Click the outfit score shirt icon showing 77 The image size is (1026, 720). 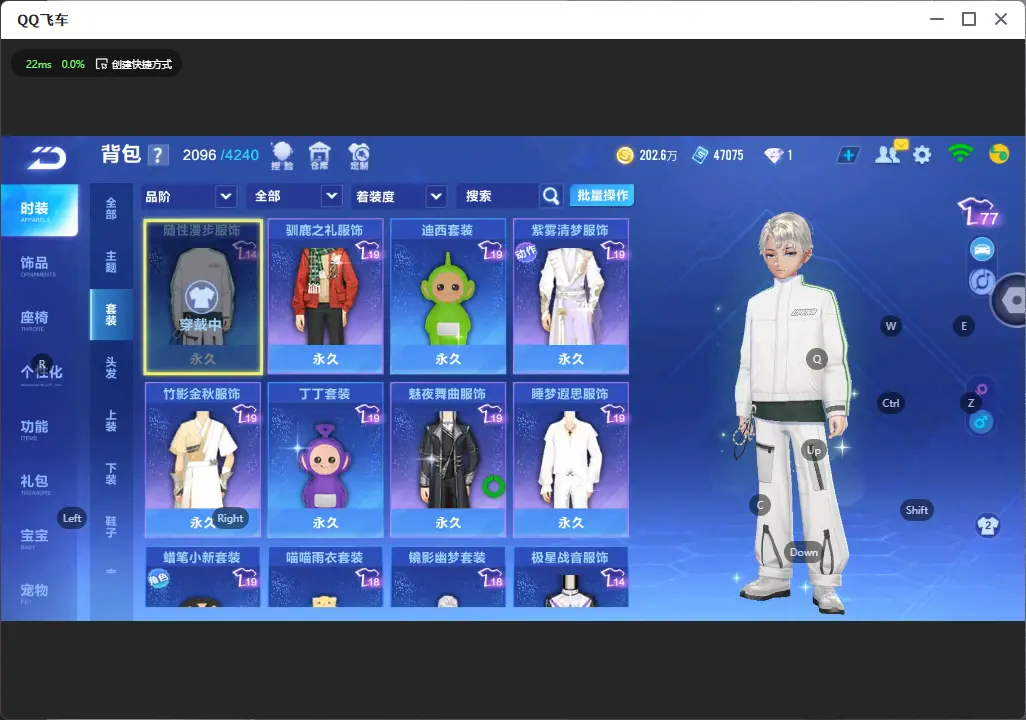pos(980,212)
